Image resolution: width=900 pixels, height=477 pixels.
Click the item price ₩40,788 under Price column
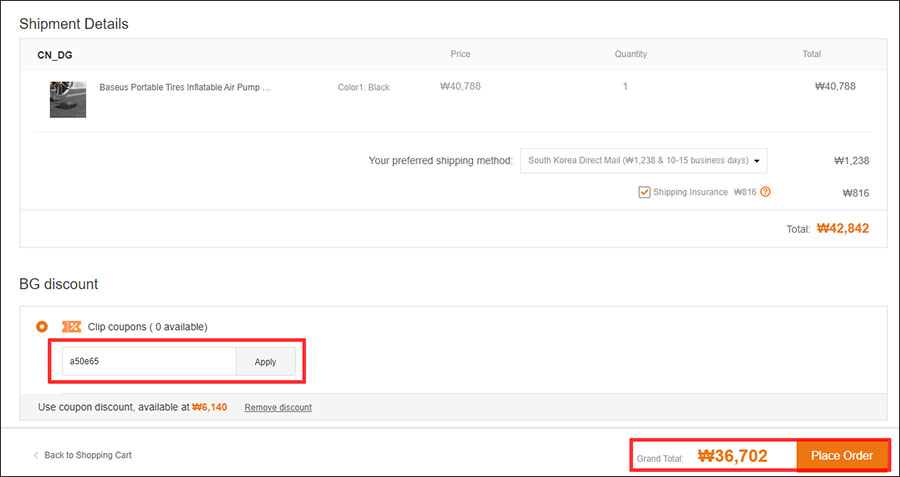click(x=460, y=87)
